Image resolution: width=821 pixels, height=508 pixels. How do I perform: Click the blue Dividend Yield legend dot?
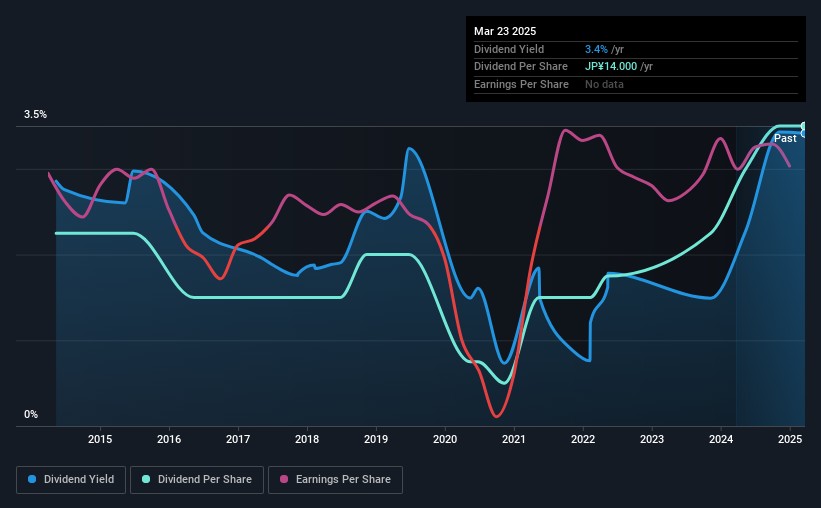click(x=31, y=480)
